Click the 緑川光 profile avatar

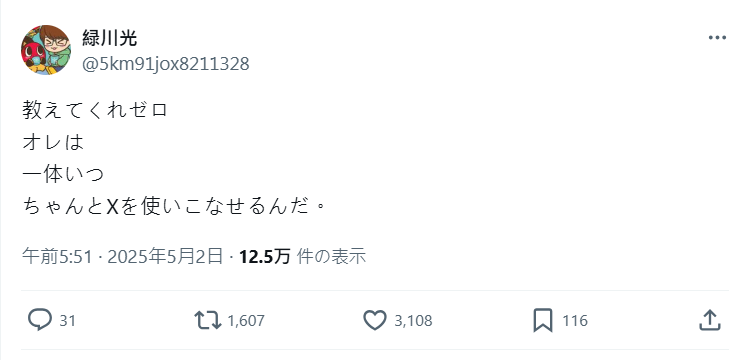46,50
